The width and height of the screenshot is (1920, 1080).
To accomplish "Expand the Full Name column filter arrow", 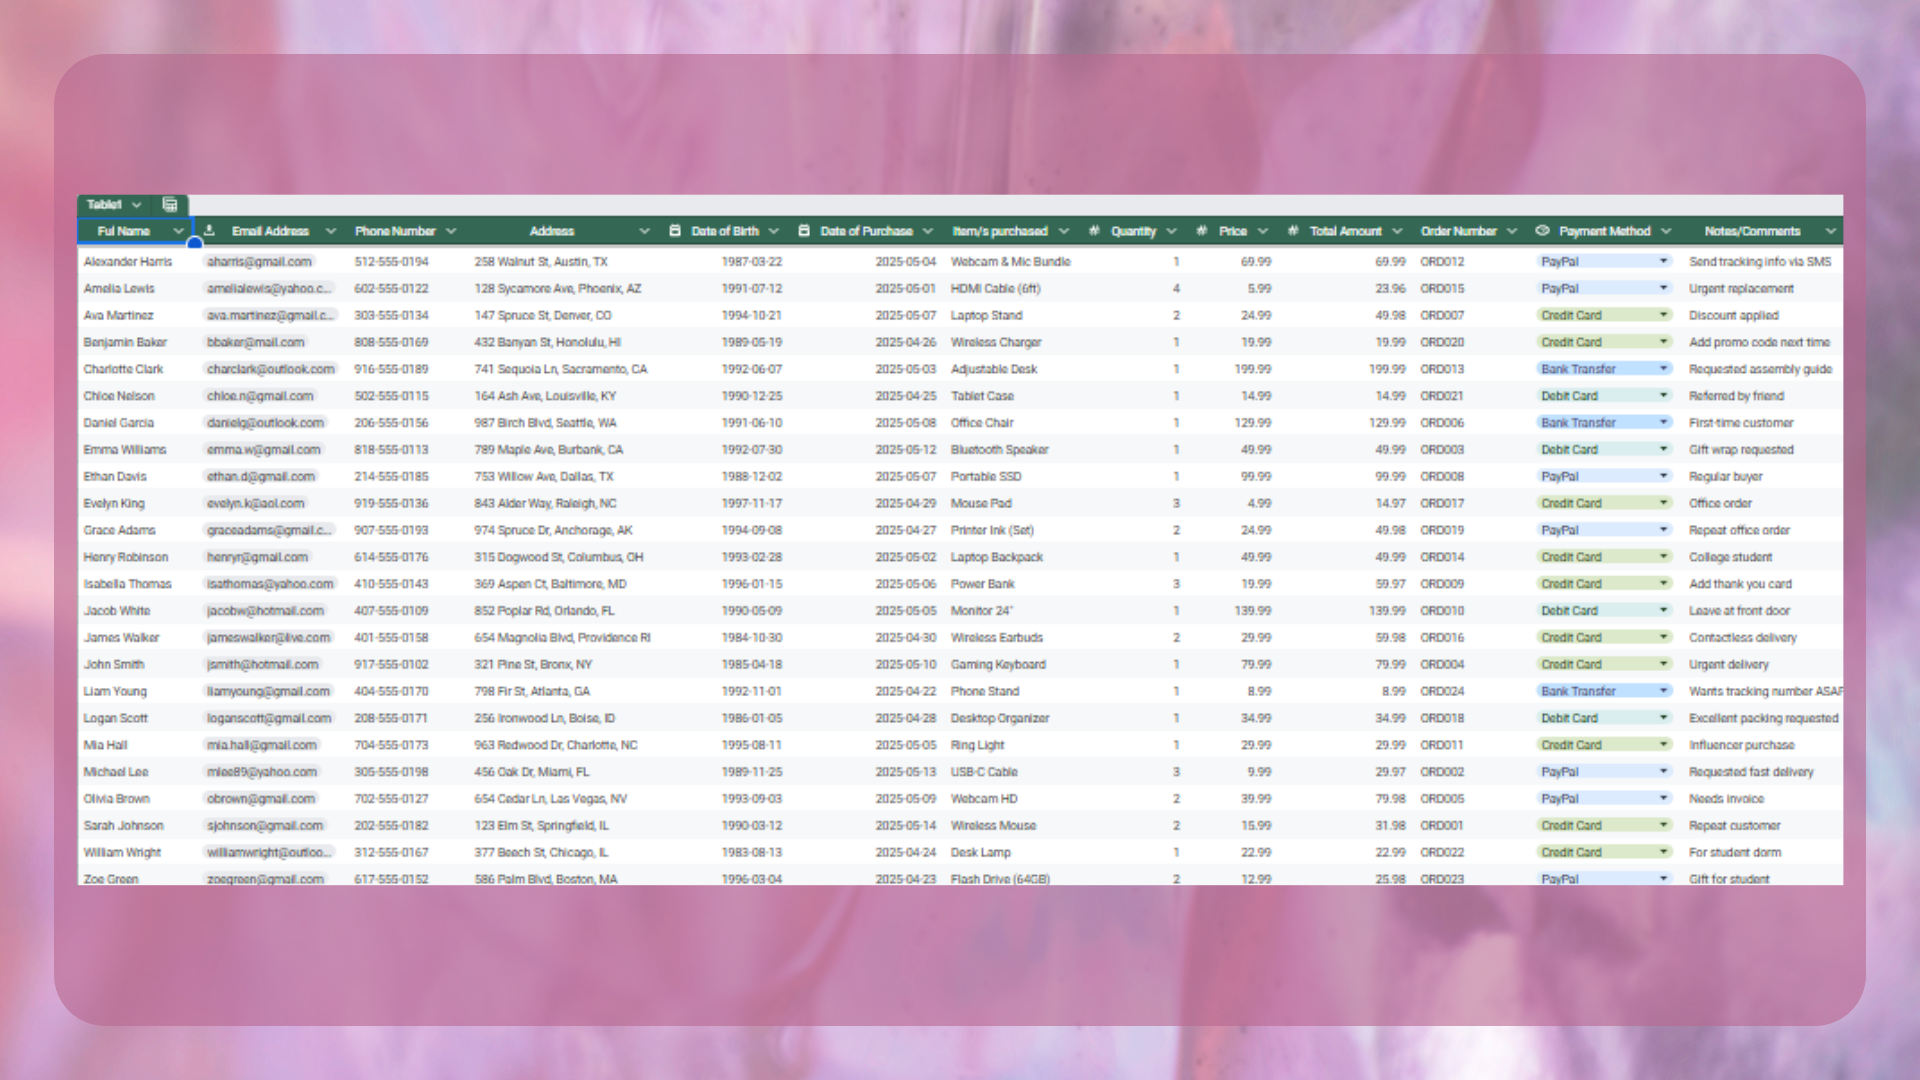I will [x=178, y=231].
